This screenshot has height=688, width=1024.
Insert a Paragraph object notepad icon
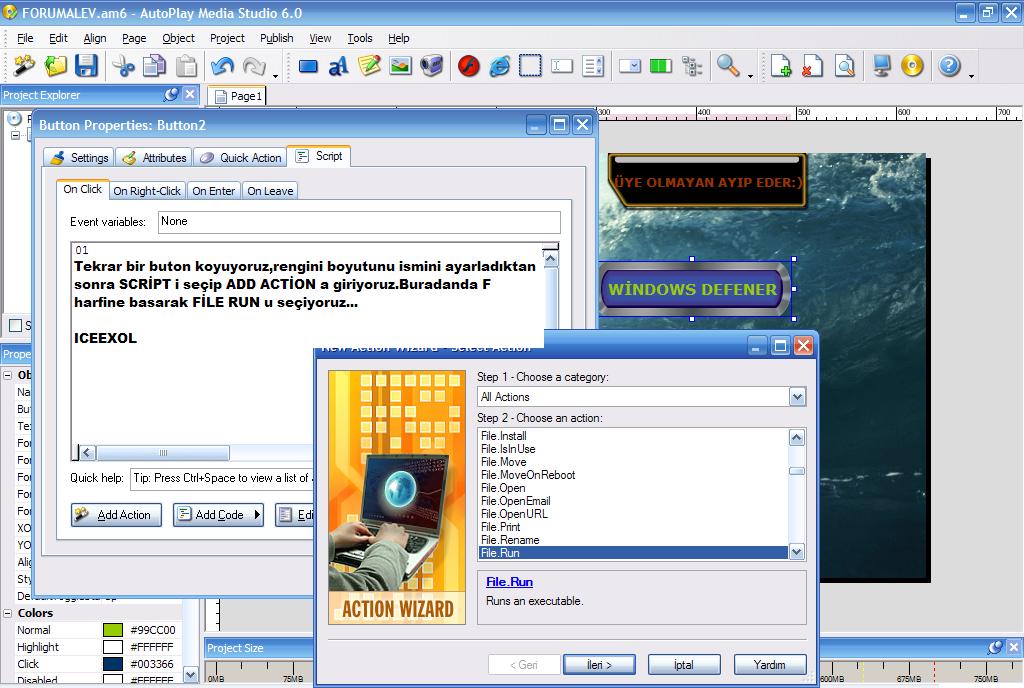370,66
